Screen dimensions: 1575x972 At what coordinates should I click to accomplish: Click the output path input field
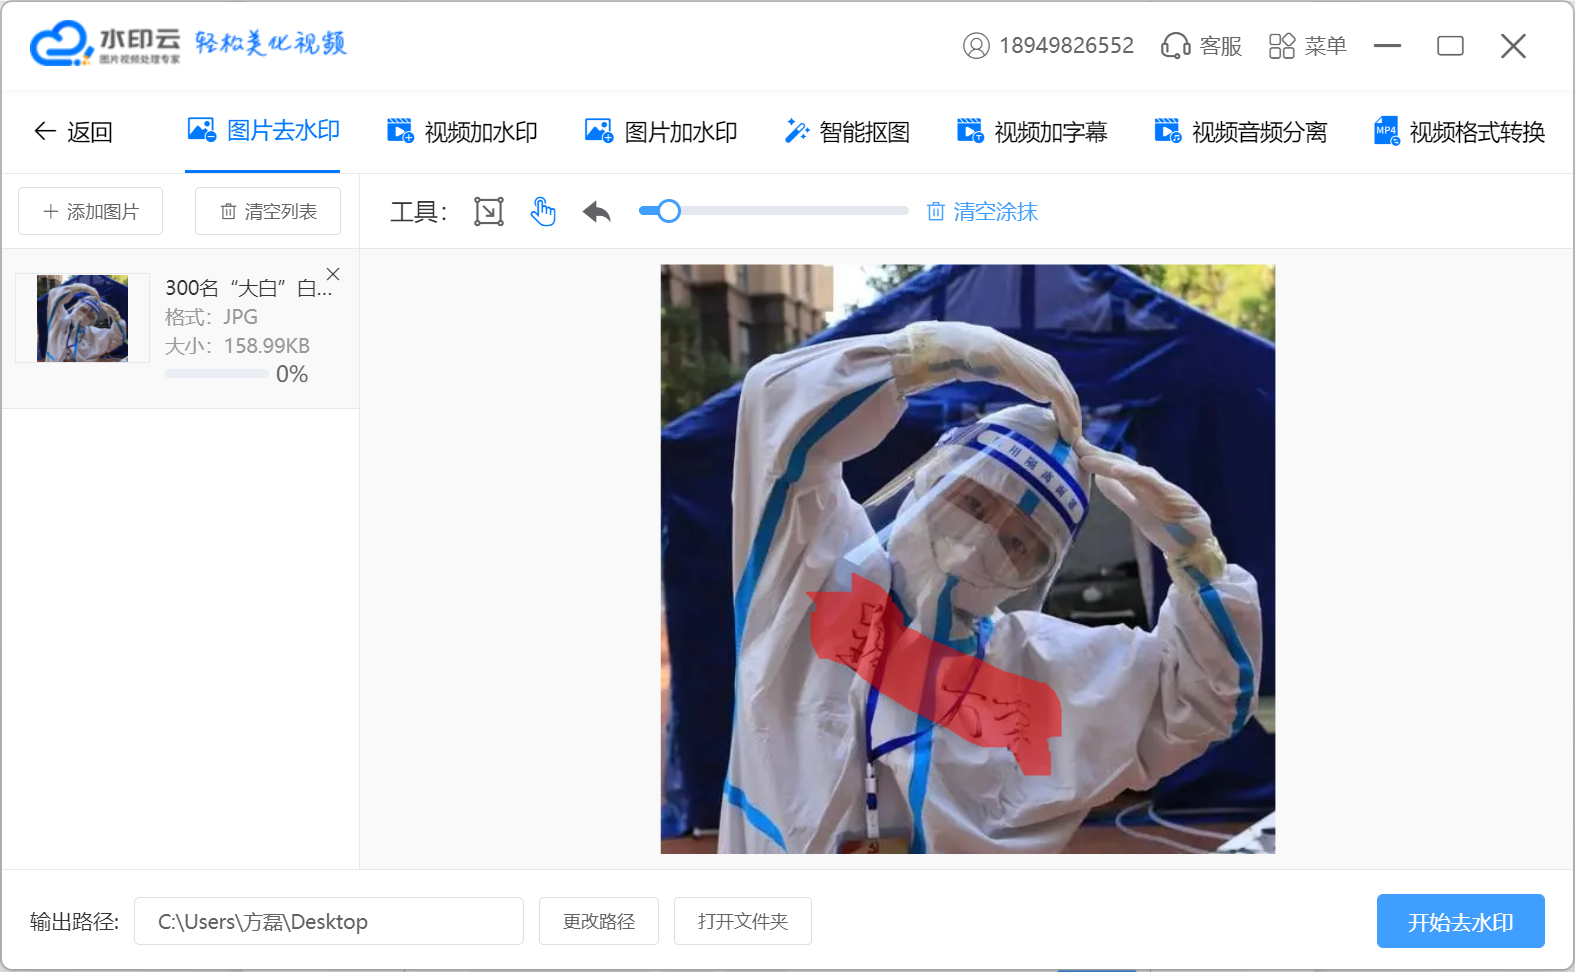click(x=328, y=921)
